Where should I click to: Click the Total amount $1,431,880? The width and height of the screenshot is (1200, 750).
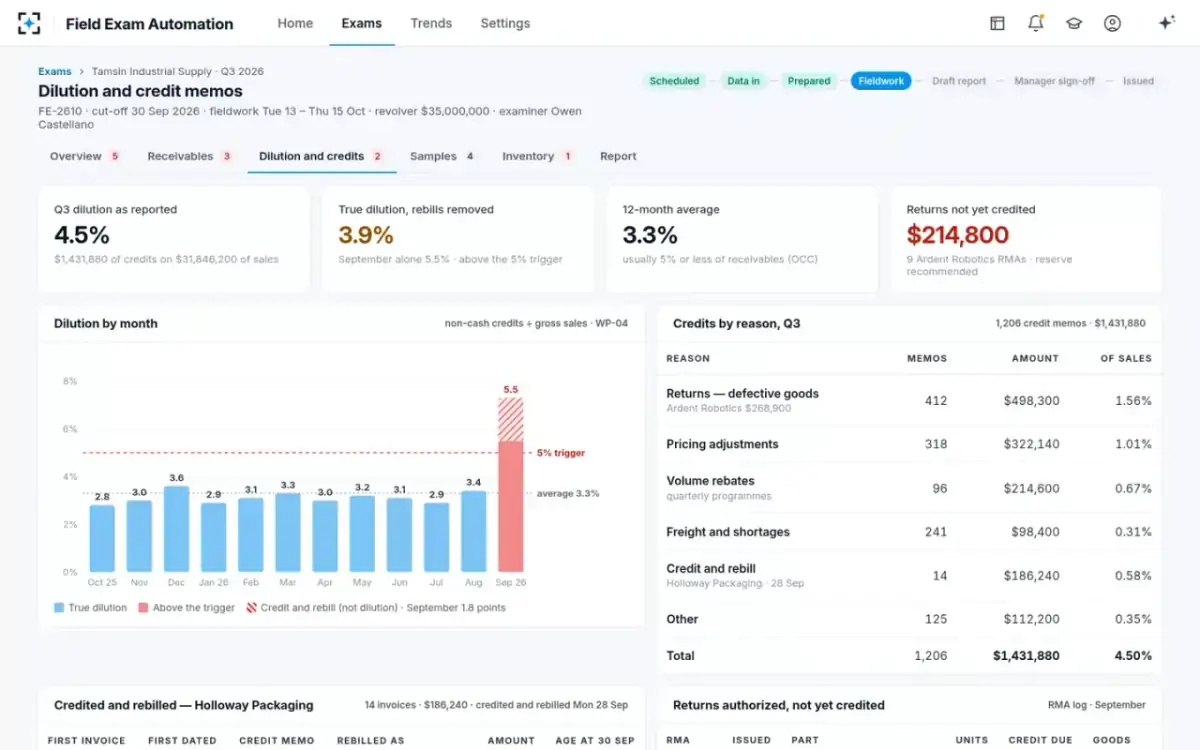coord(1026,656)
